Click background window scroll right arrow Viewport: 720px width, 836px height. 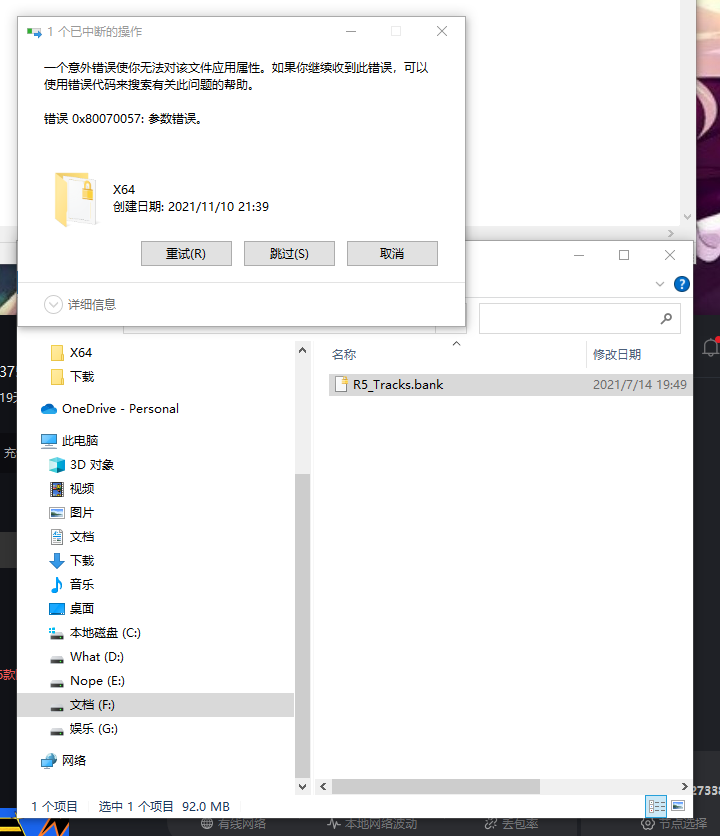(x=671, y=234)
